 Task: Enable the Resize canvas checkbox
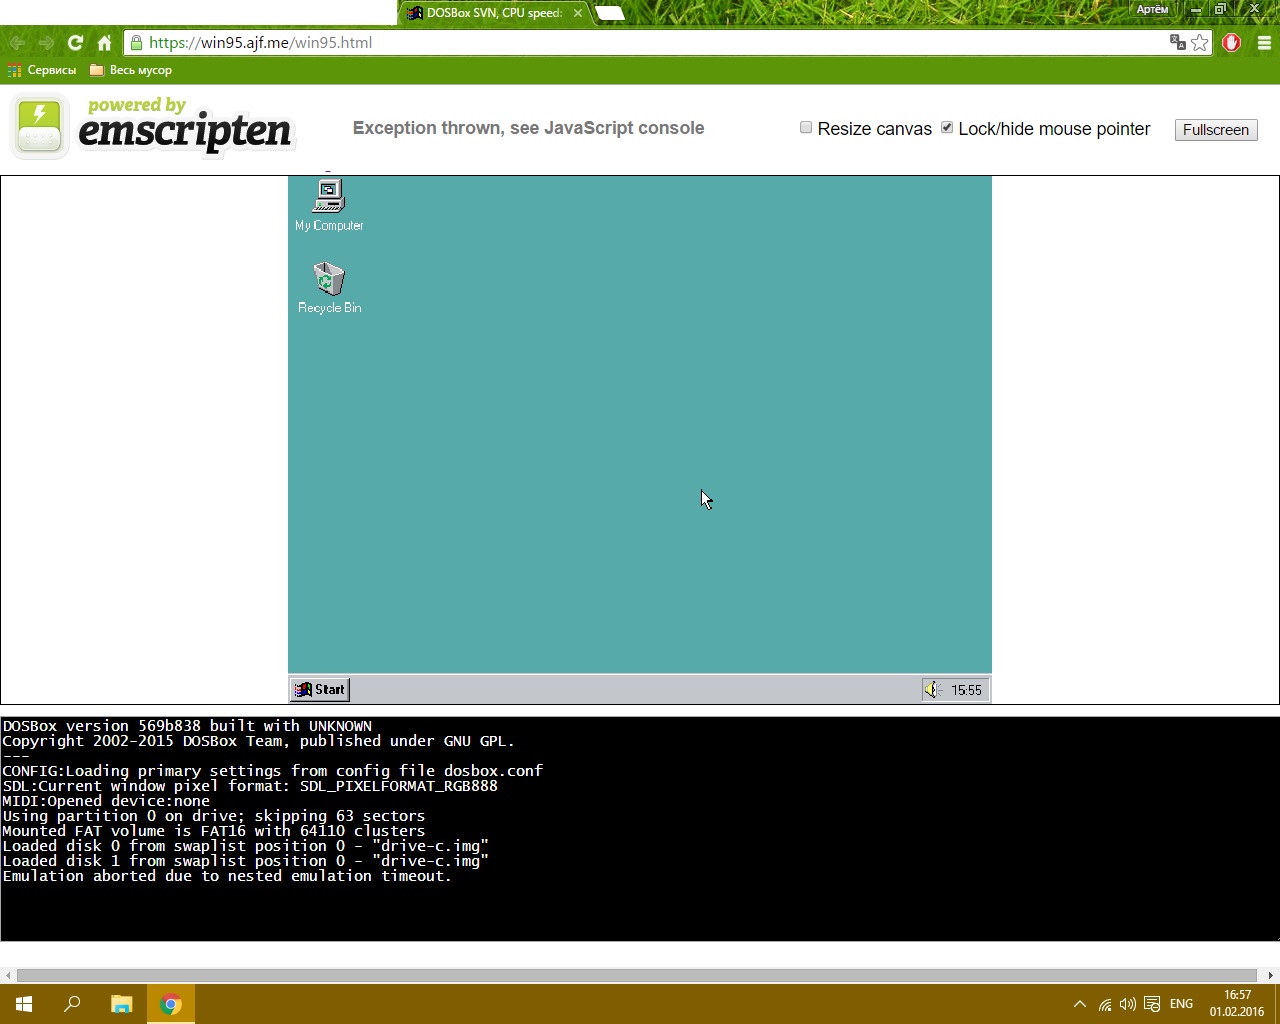point(806,127)
